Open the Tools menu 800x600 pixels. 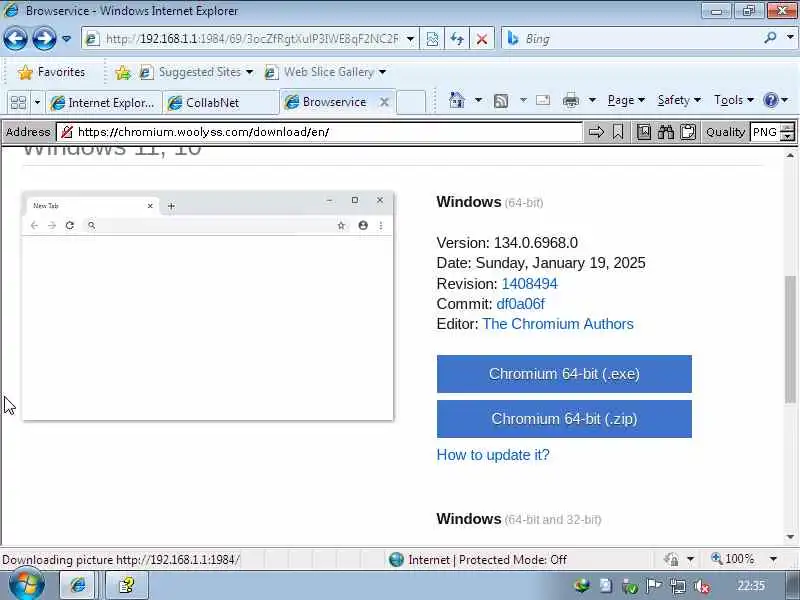pyautogui.click(x=734, y=100)
